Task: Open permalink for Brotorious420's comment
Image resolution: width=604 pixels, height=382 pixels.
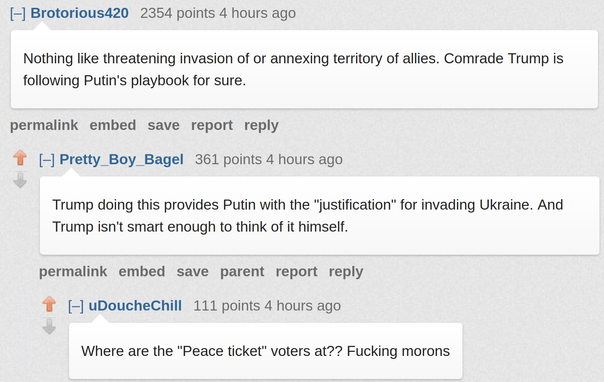Action: point(44,125)
